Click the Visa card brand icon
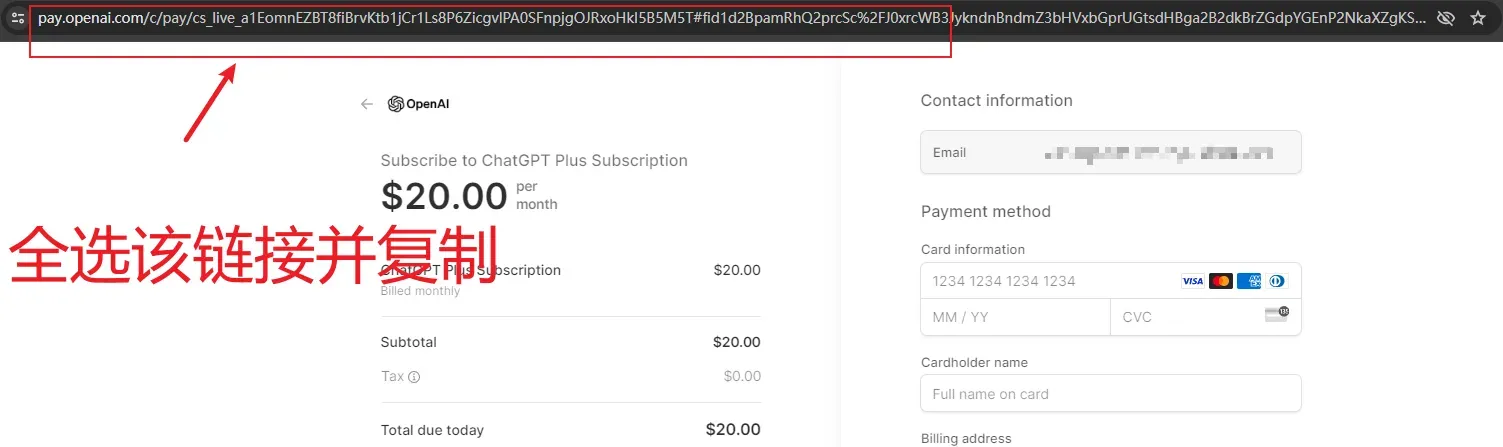Screen dimensions: 1503x447 [x=1193, y=281]
